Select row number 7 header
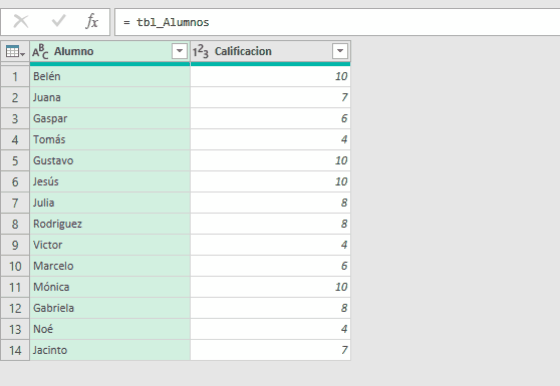The width and height of the screenshot is (560, 386). coord(15,202)
